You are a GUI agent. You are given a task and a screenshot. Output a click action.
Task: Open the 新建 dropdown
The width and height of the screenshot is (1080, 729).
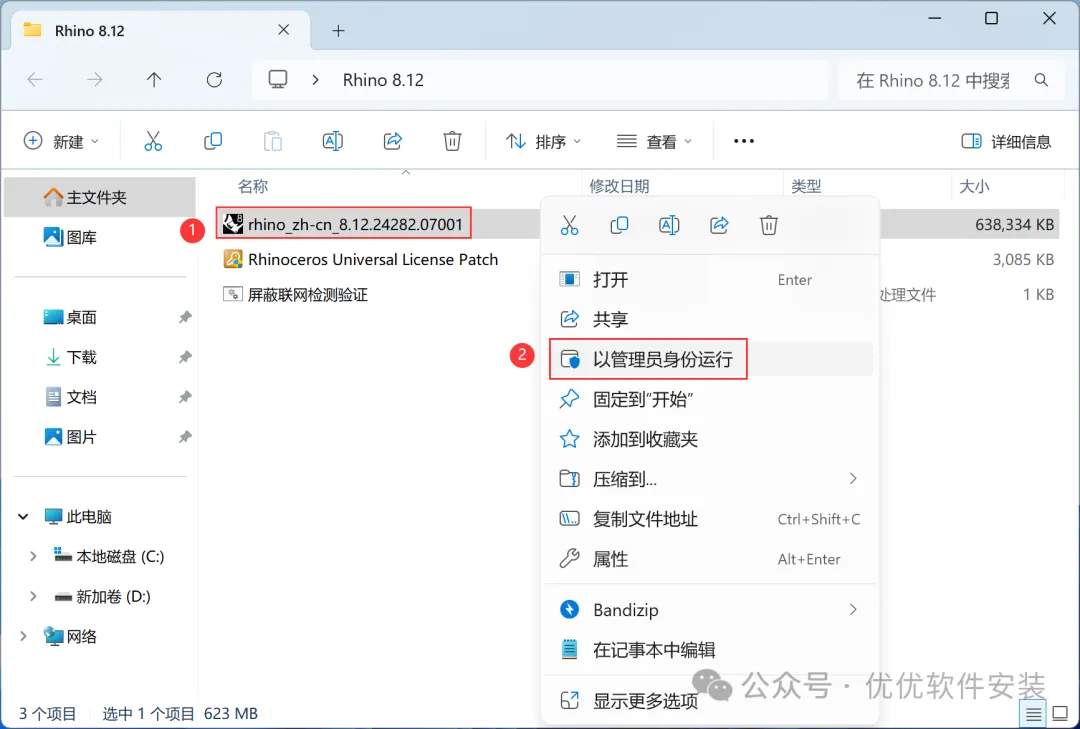(x=61, y=142)
